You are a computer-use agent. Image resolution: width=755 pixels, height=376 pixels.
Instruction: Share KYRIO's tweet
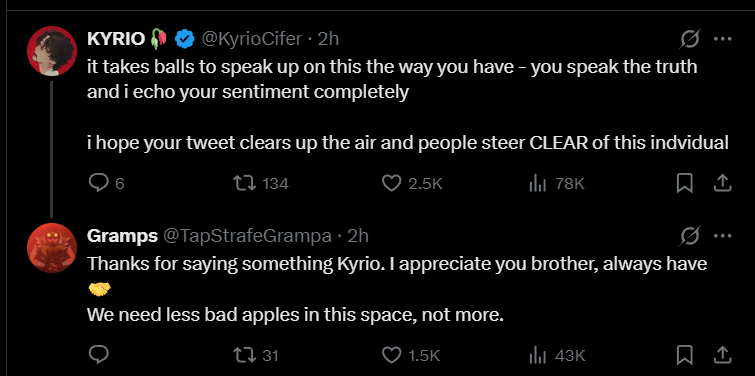click(x=722, y=183)
